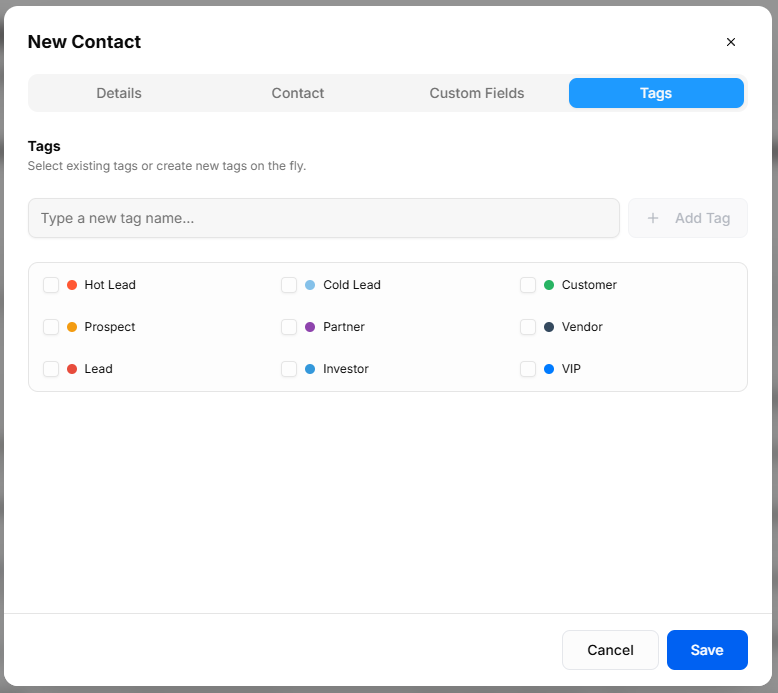Click the light blue Cold Lead color dot
Screen dimensions: 778x693
pyautogui.click(x=310, y=285)
